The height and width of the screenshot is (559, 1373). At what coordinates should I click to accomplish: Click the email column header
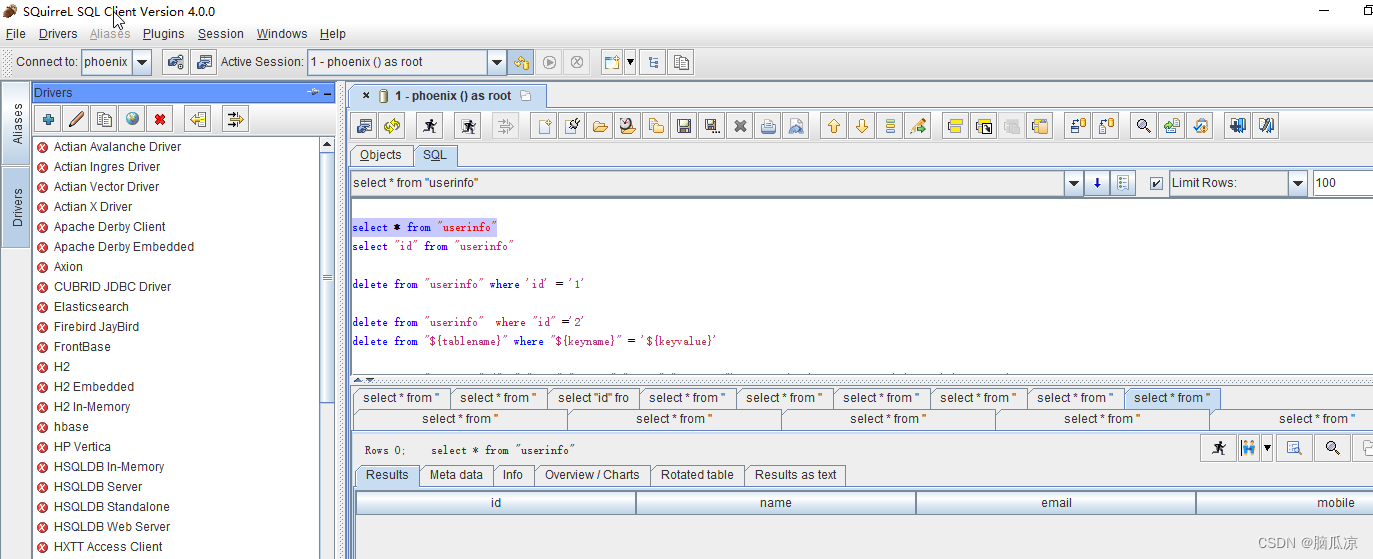1056,503
